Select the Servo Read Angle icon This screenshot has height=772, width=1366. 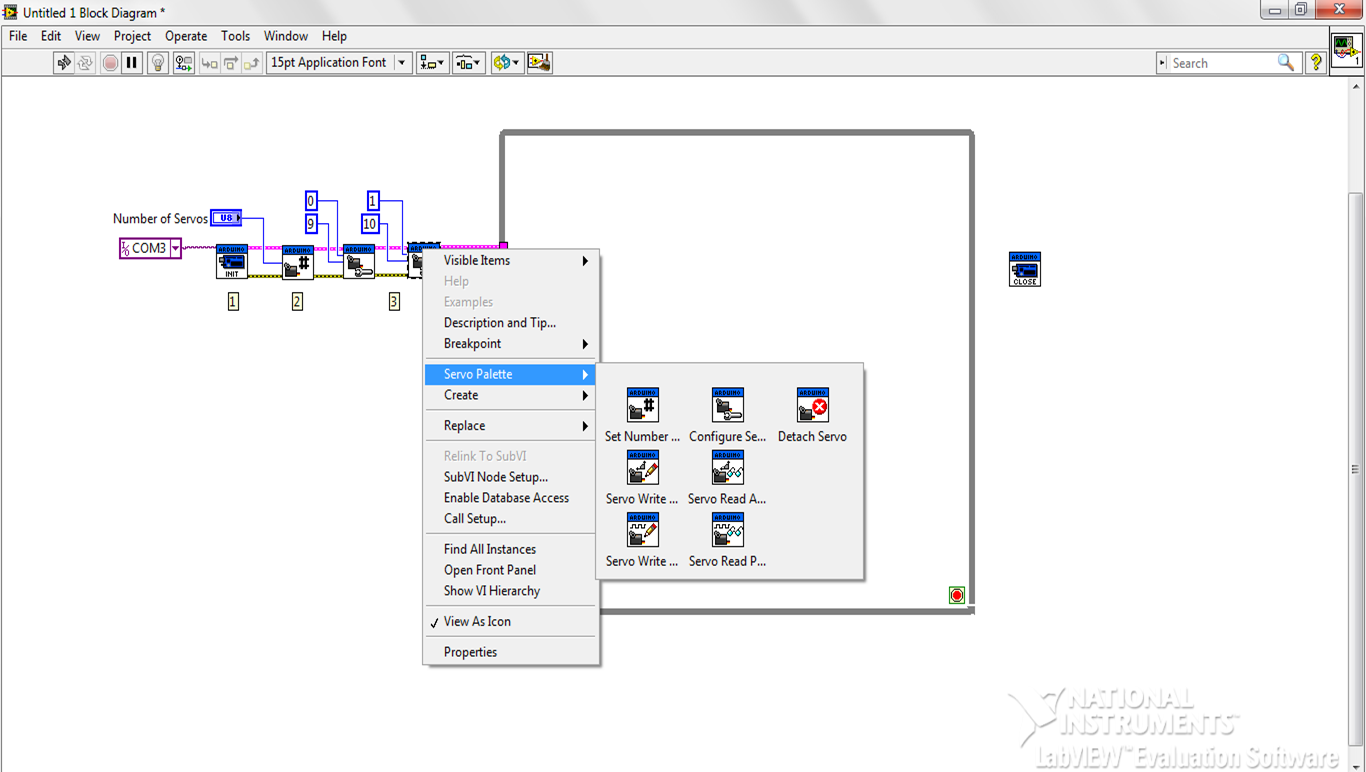pyautogui.click(x=727, y=467)
